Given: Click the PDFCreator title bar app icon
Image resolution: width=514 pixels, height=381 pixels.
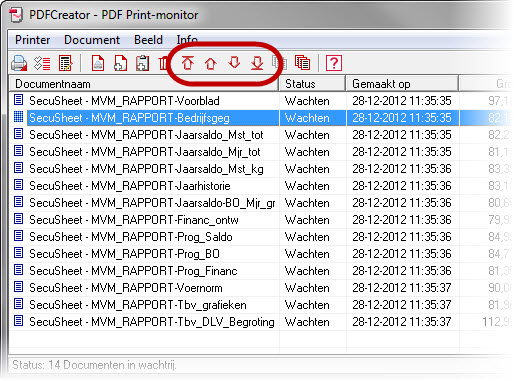Looking at the screenshot, I should click(x=16, y=15).
